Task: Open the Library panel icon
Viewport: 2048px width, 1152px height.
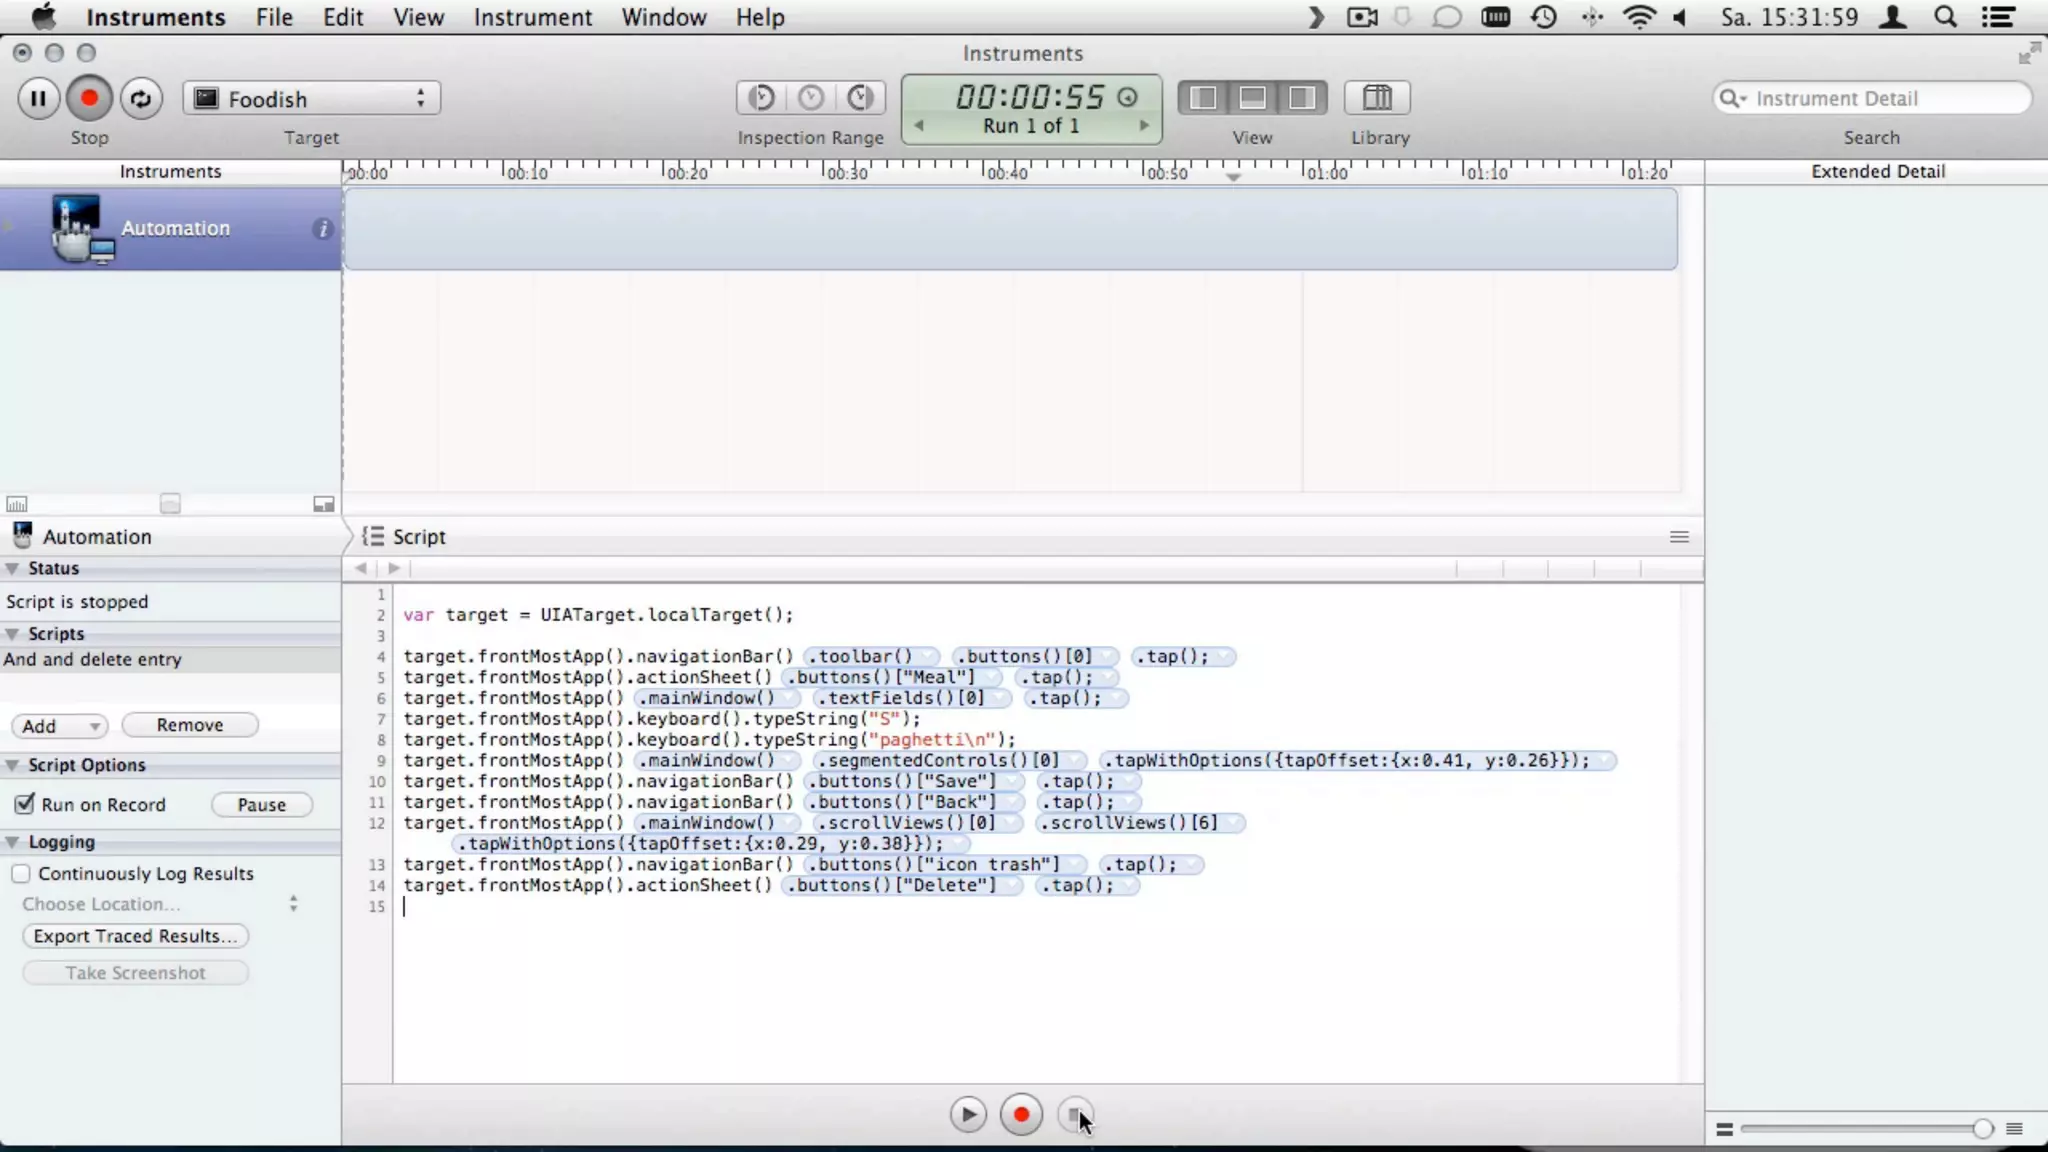Action: pos(1377,98)
